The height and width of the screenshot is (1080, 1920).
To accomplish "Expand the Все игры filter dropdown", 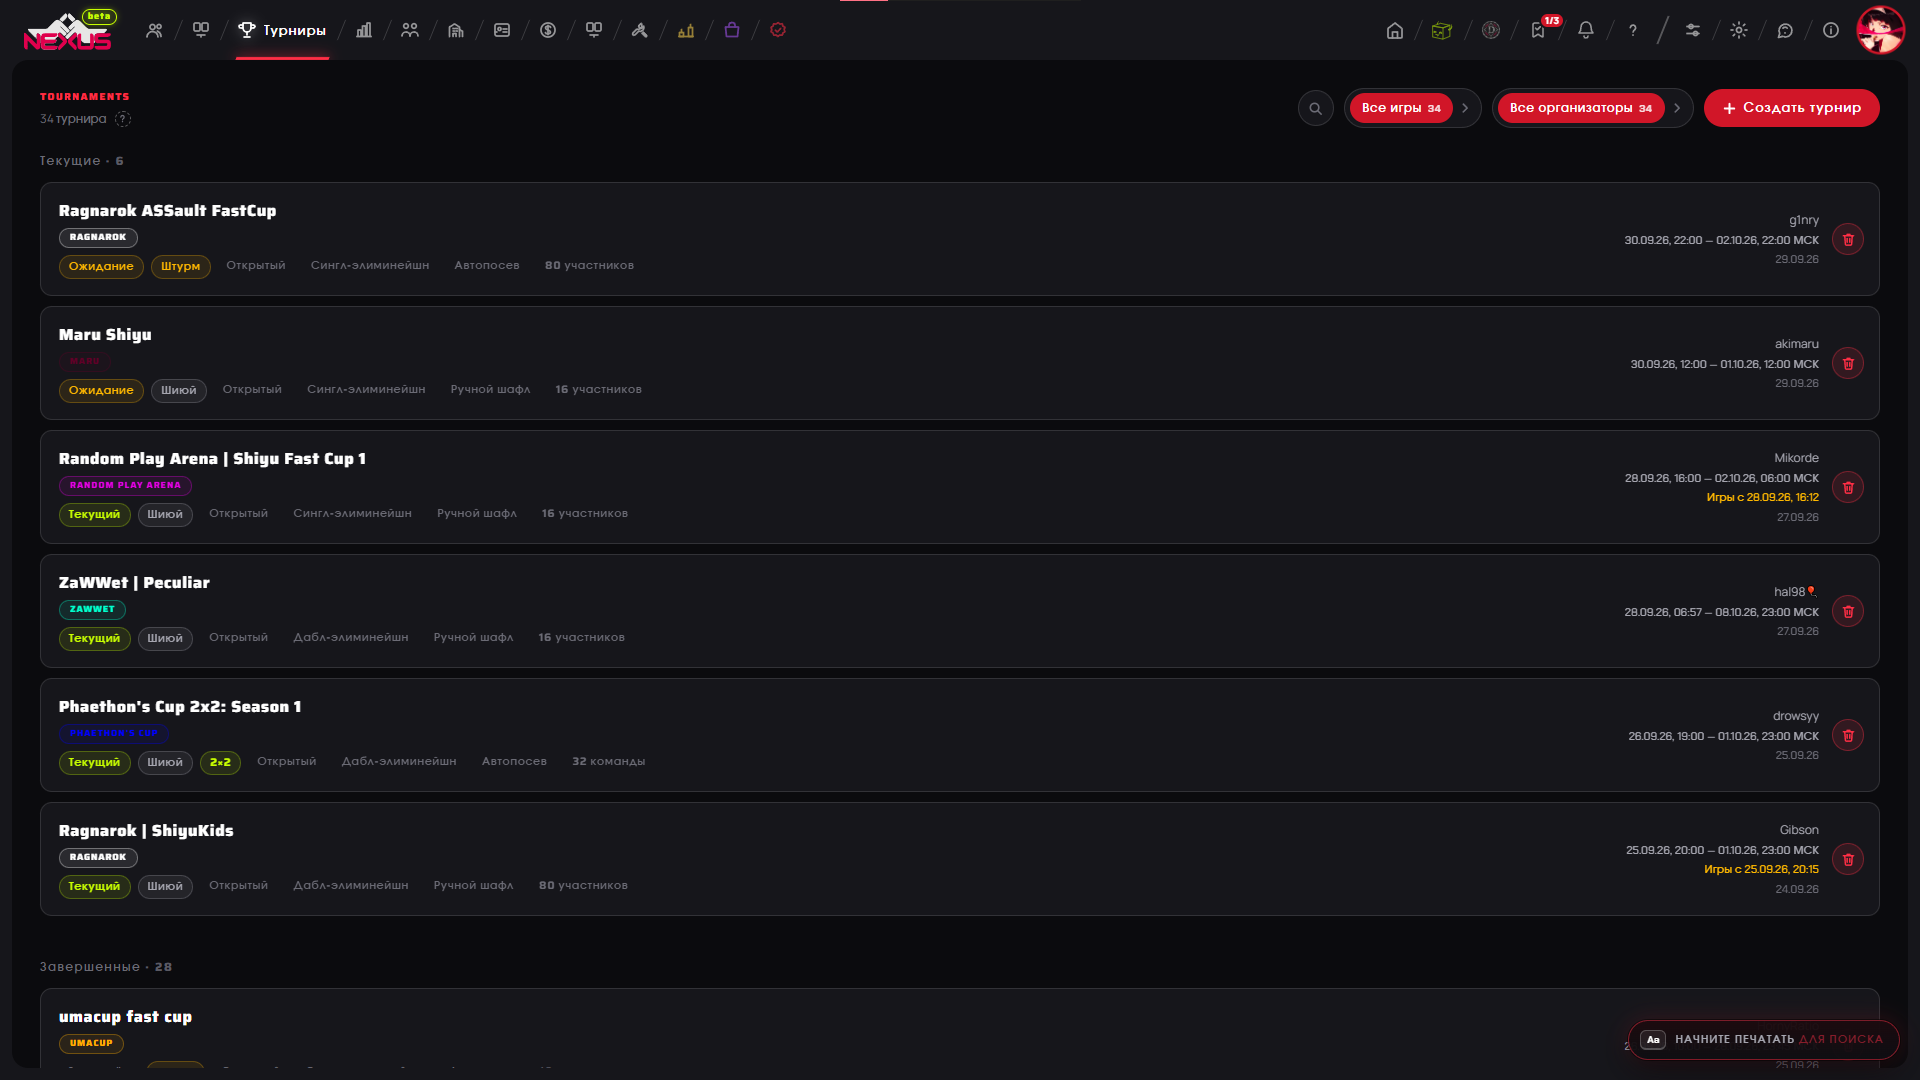I will (x=1412, y=108).
